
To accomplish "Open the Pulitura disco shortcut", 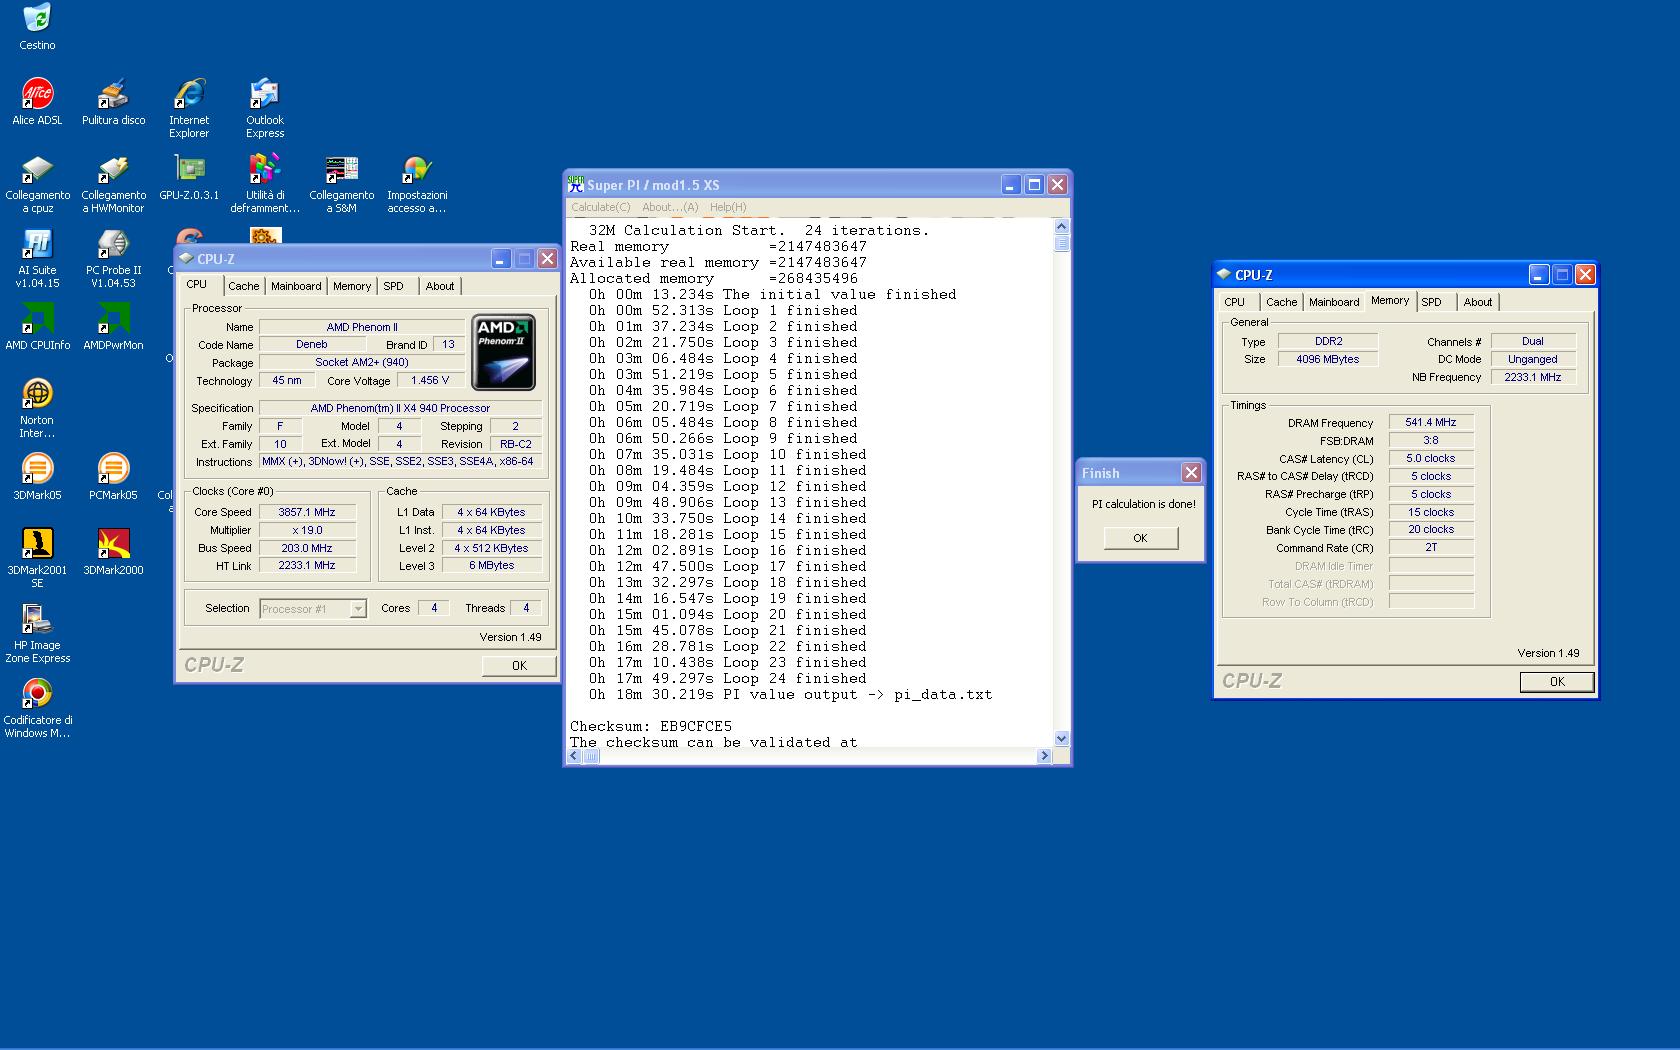I will [113, 101].
